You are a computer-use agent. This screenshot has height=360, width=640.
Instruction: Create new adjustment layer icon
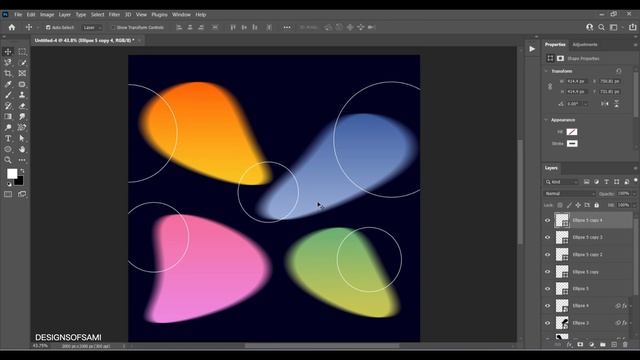point(591,345)
